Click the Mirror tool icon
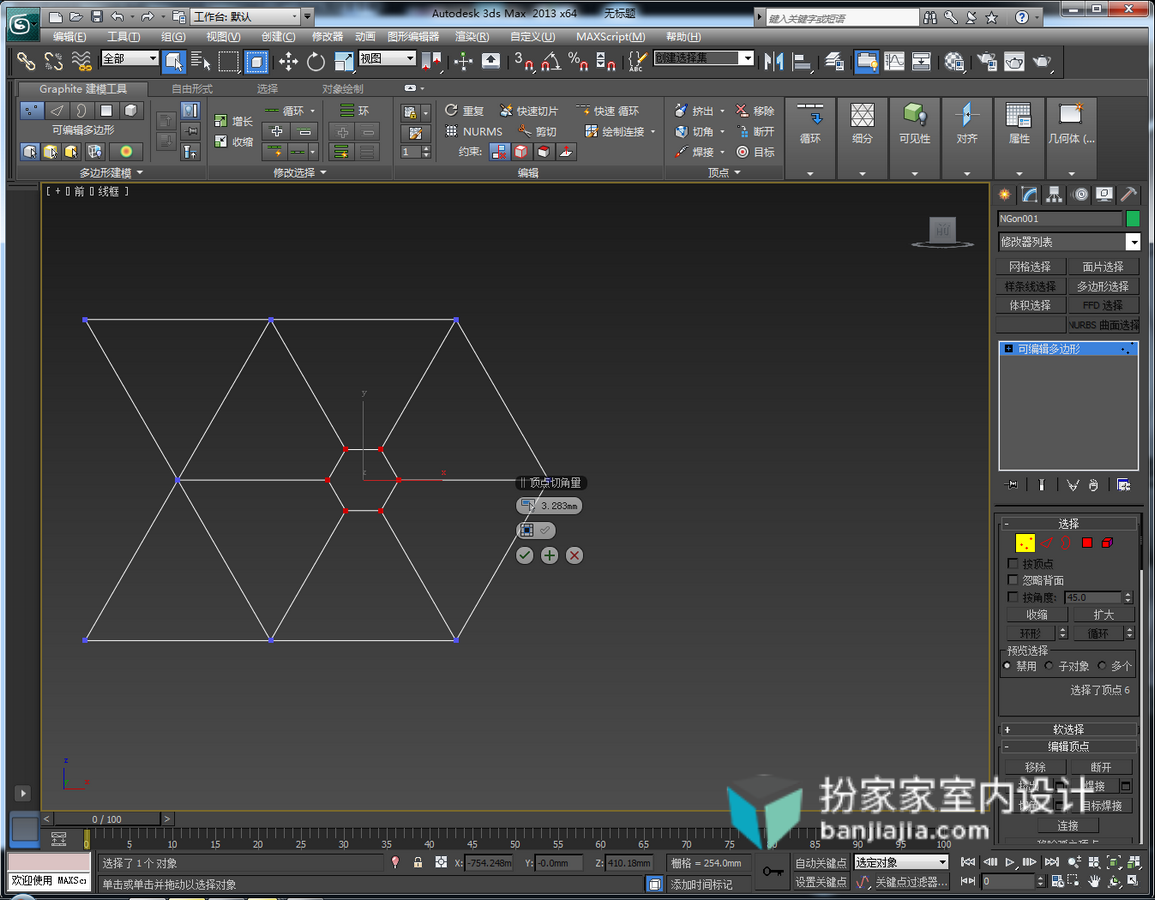Screen dimensions: 1155x900 (773, 62)
